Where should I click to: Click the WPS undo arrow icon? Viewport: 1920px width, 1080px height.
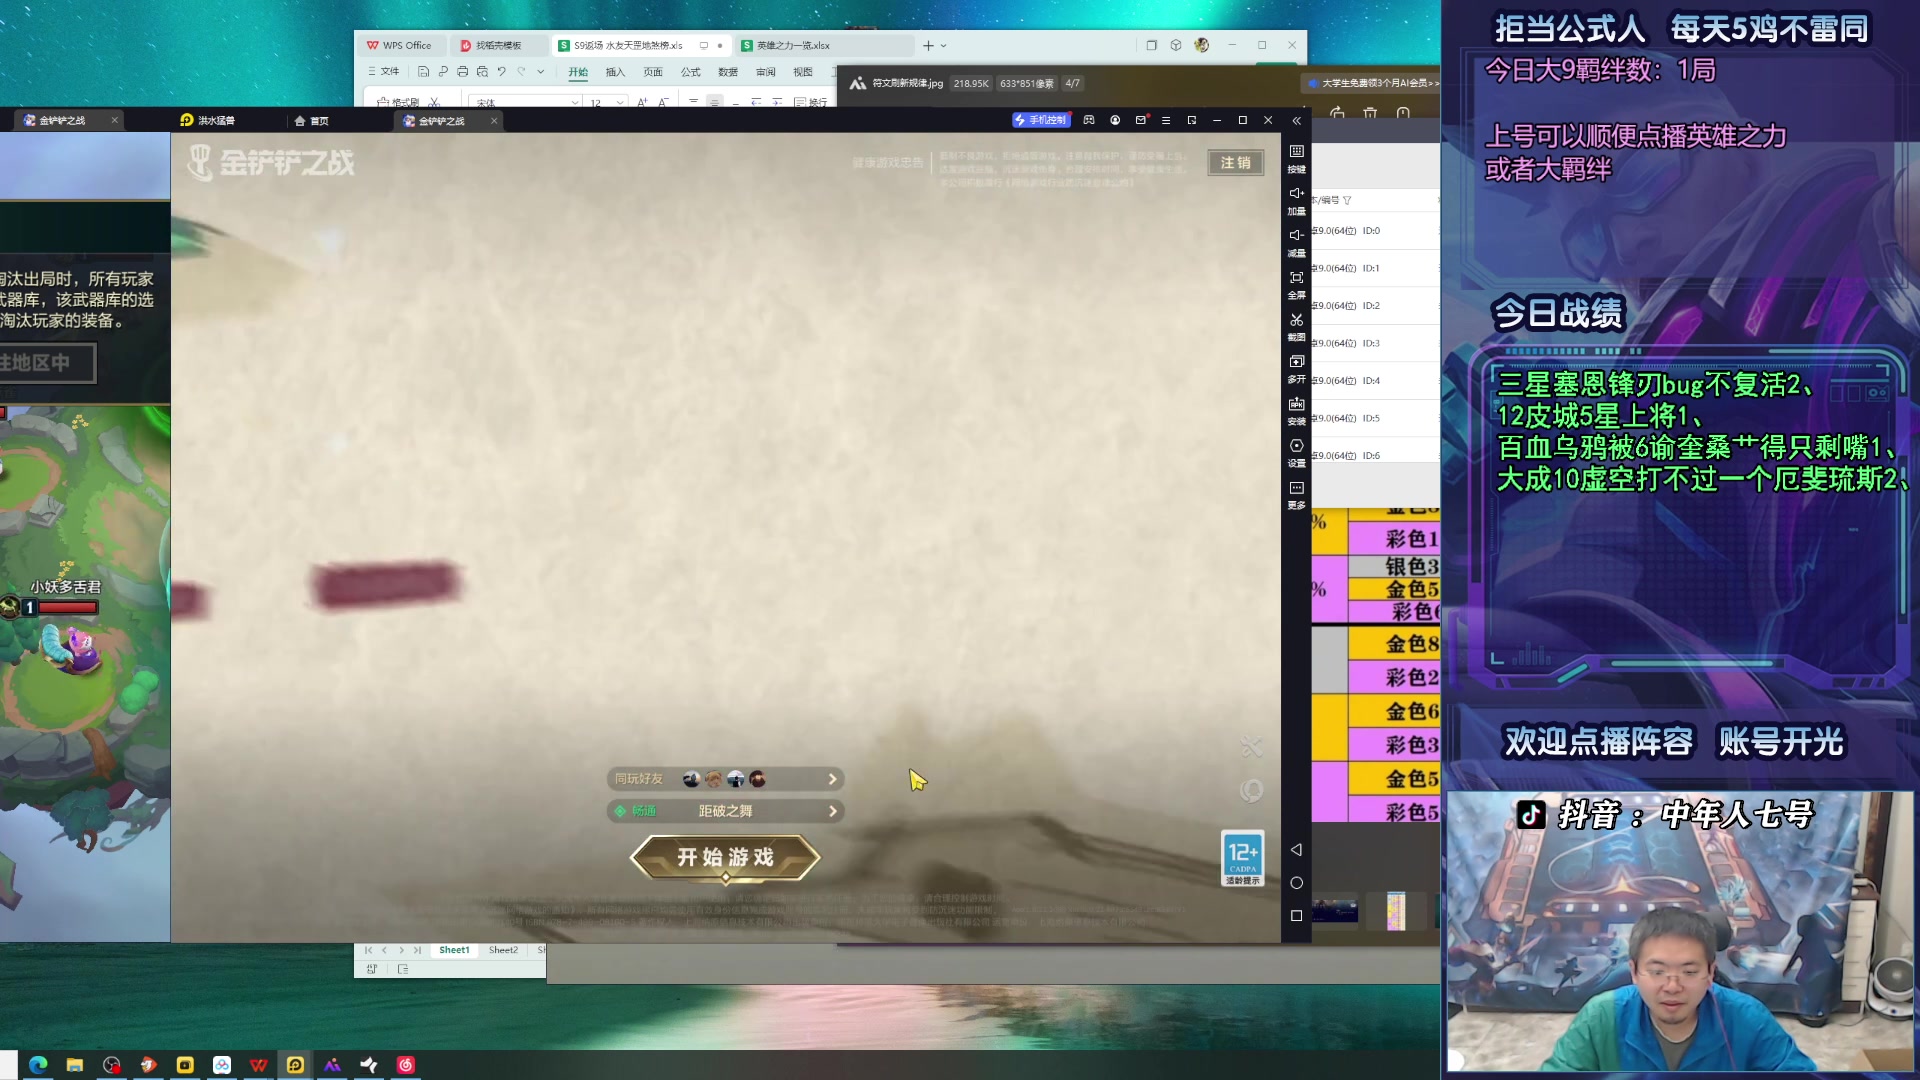pyautogui.click(x=501, y=72)
